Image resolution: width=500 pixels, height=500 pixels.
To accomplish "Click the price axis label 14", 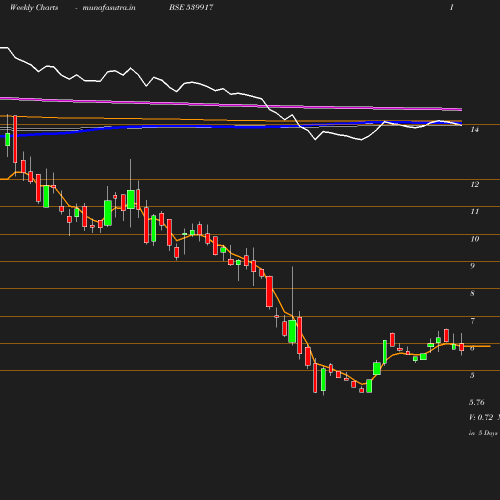I will click(475, 129).
